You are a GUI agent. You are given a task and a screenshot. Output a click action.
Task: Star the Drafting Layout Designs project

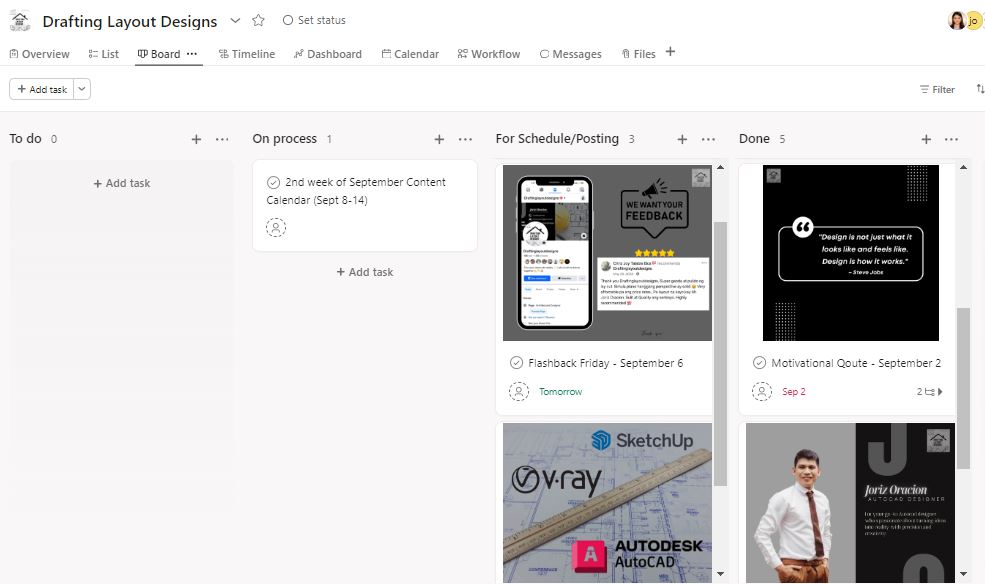pos(258,20)
